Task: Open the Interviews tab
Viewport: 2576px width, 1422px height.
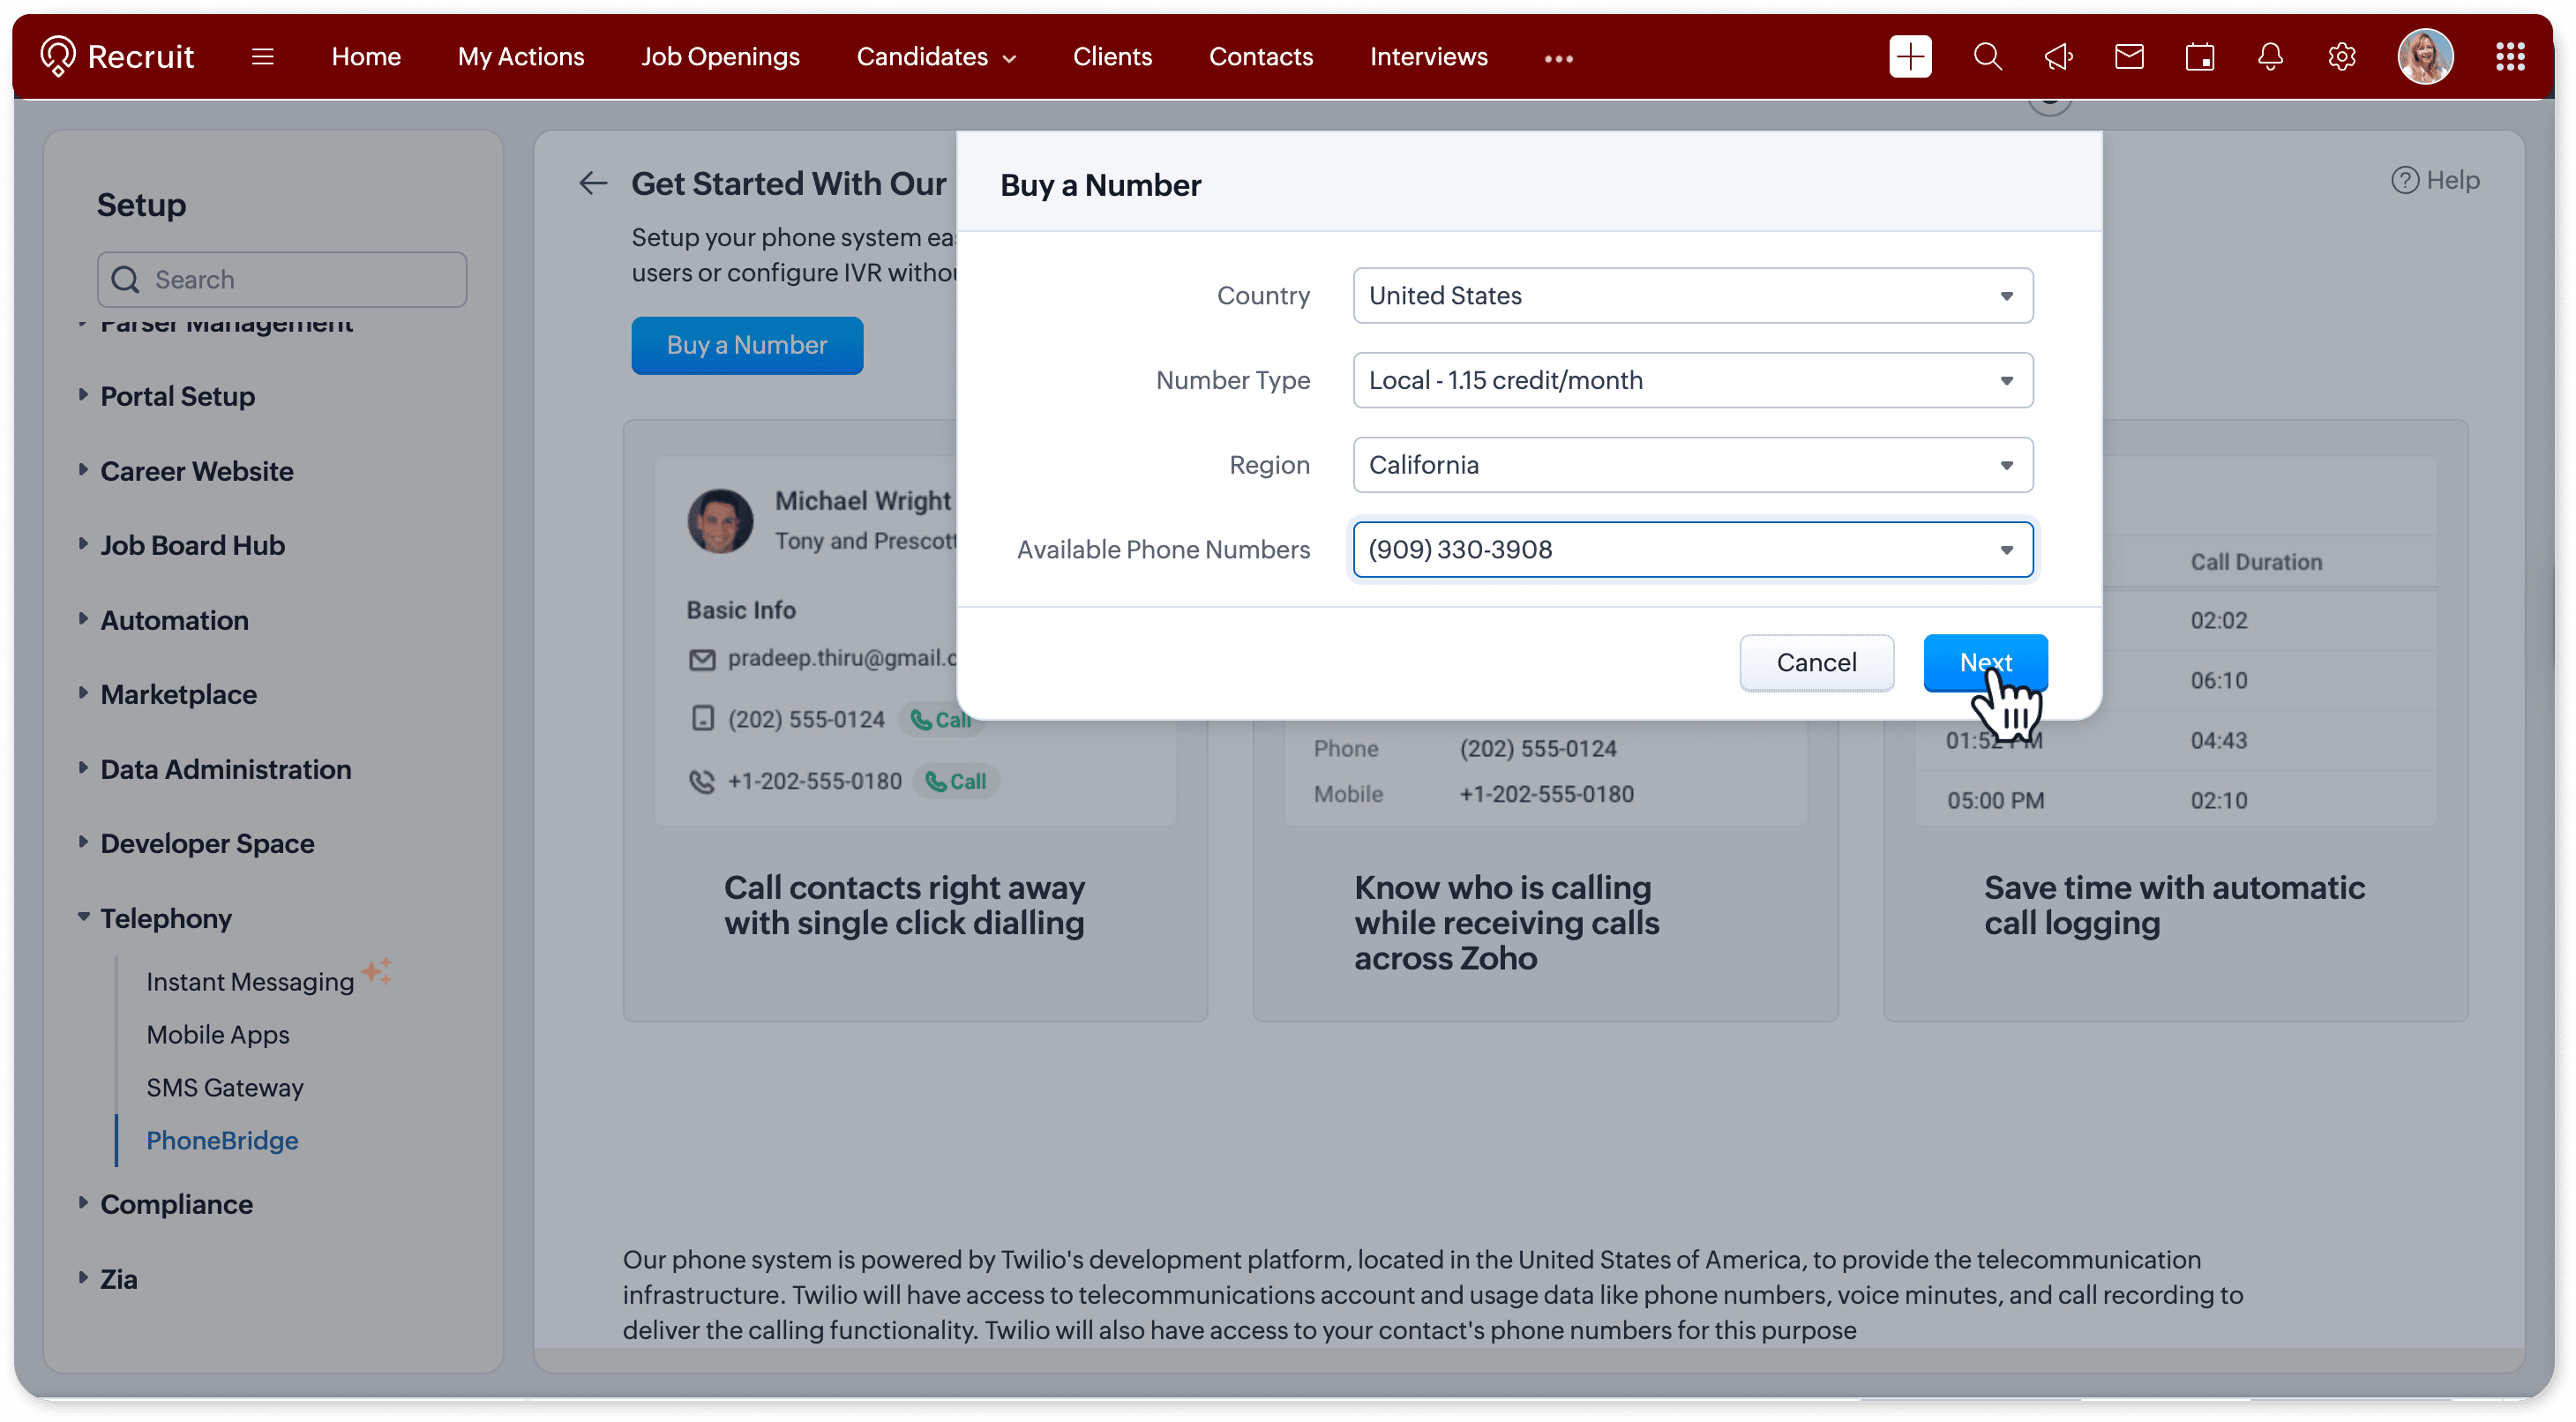Action: (x=1428, y=57)
